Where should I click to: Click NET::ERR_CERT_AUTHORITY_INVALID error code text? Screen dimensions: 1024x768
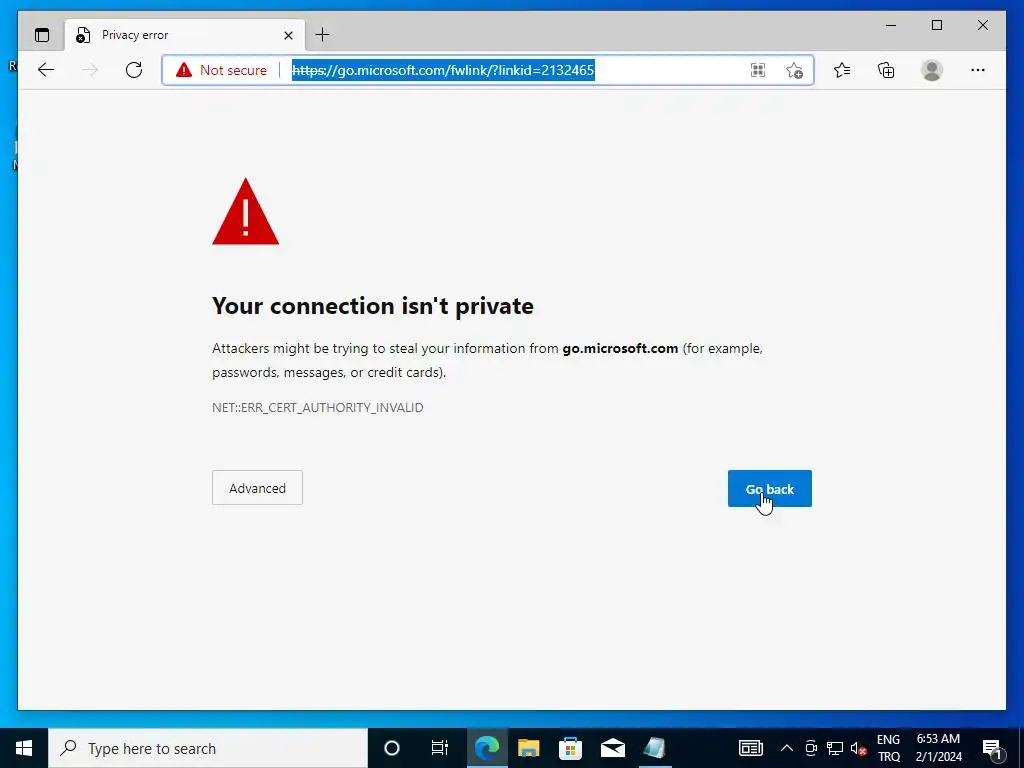point(317,408)
